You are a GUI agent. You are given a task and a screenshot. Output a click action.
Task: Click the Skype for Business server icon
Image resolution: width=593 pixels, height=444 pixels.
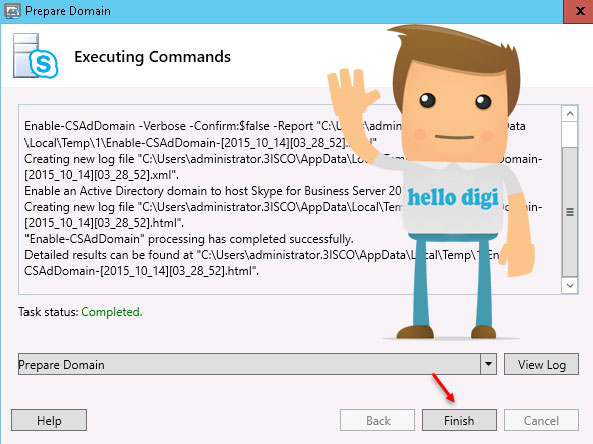pyautogui.click(x=35, y=56)
